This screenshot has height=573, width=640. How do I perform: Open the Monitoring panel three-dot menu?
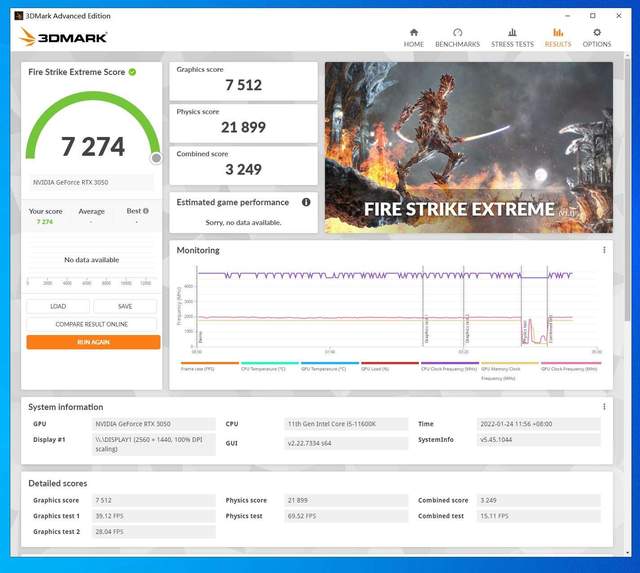point(604,250)
